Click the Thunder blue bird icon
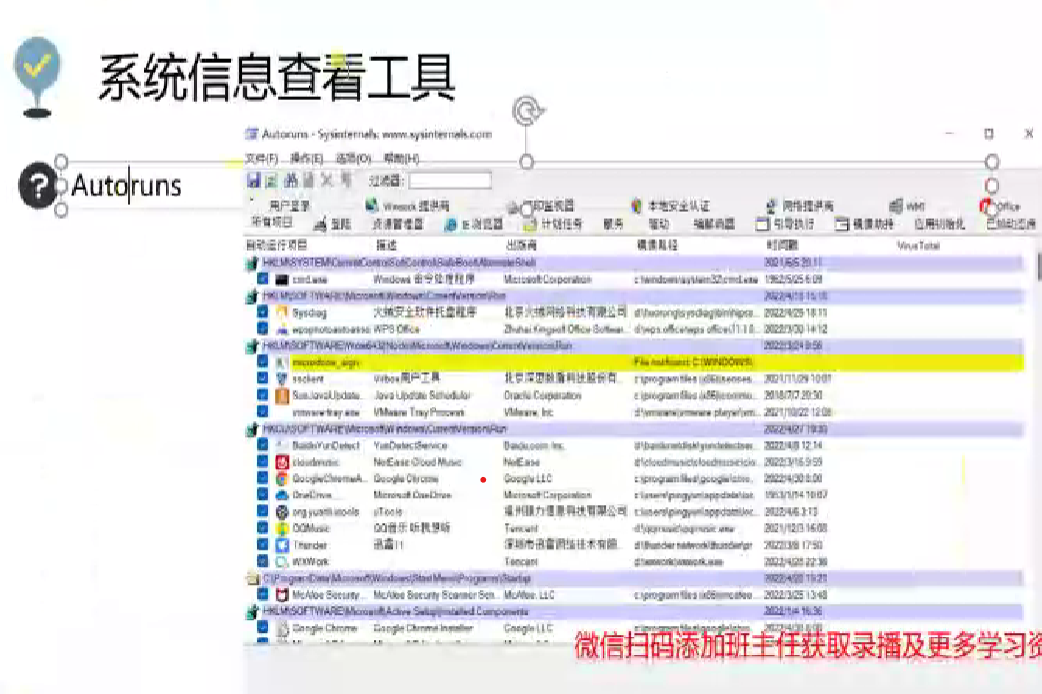The height and width of the screenshot is (694, 1042). 282,545
